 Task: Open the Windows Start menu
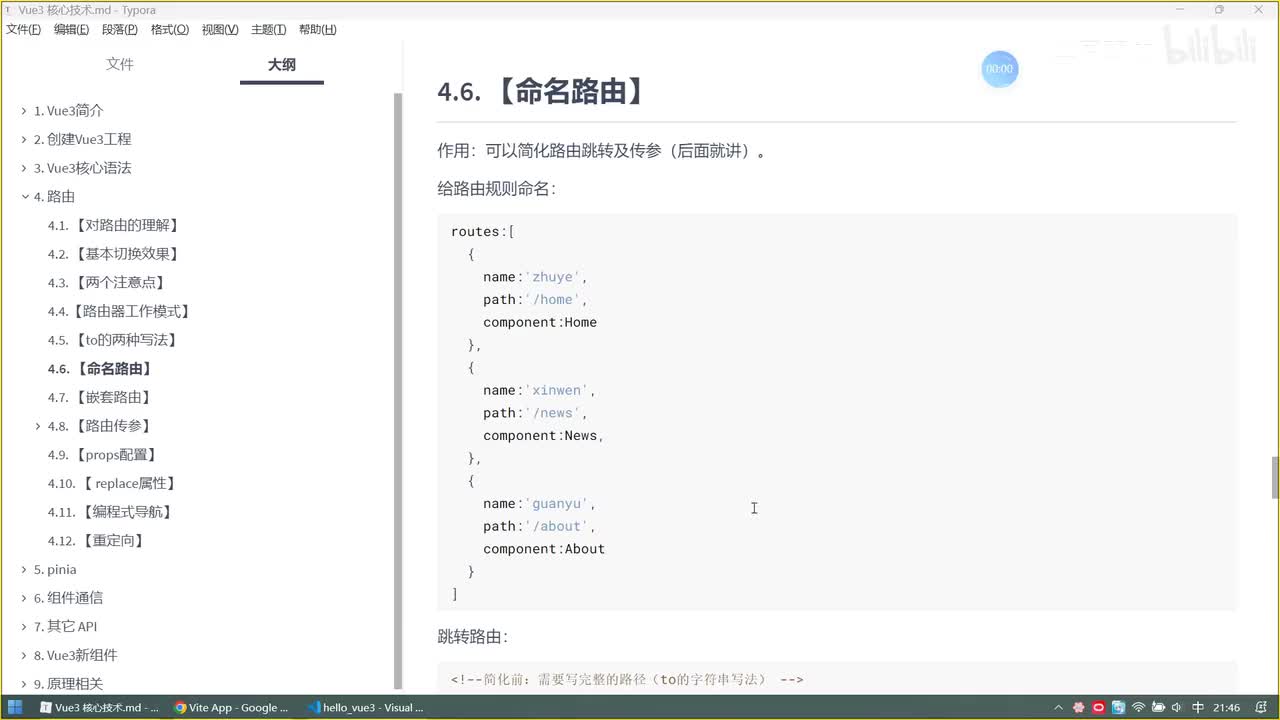[x=15, y=707]
